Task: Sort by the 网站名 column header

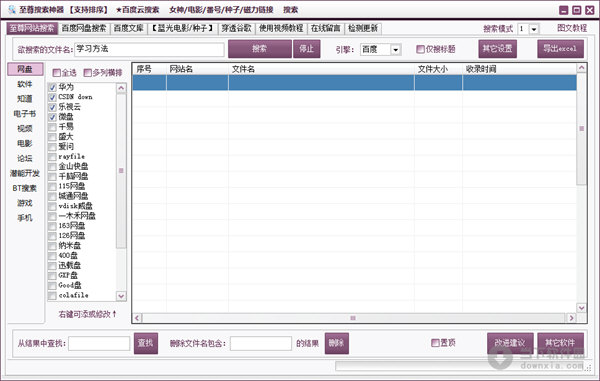Action: click(x=197, y=69)
